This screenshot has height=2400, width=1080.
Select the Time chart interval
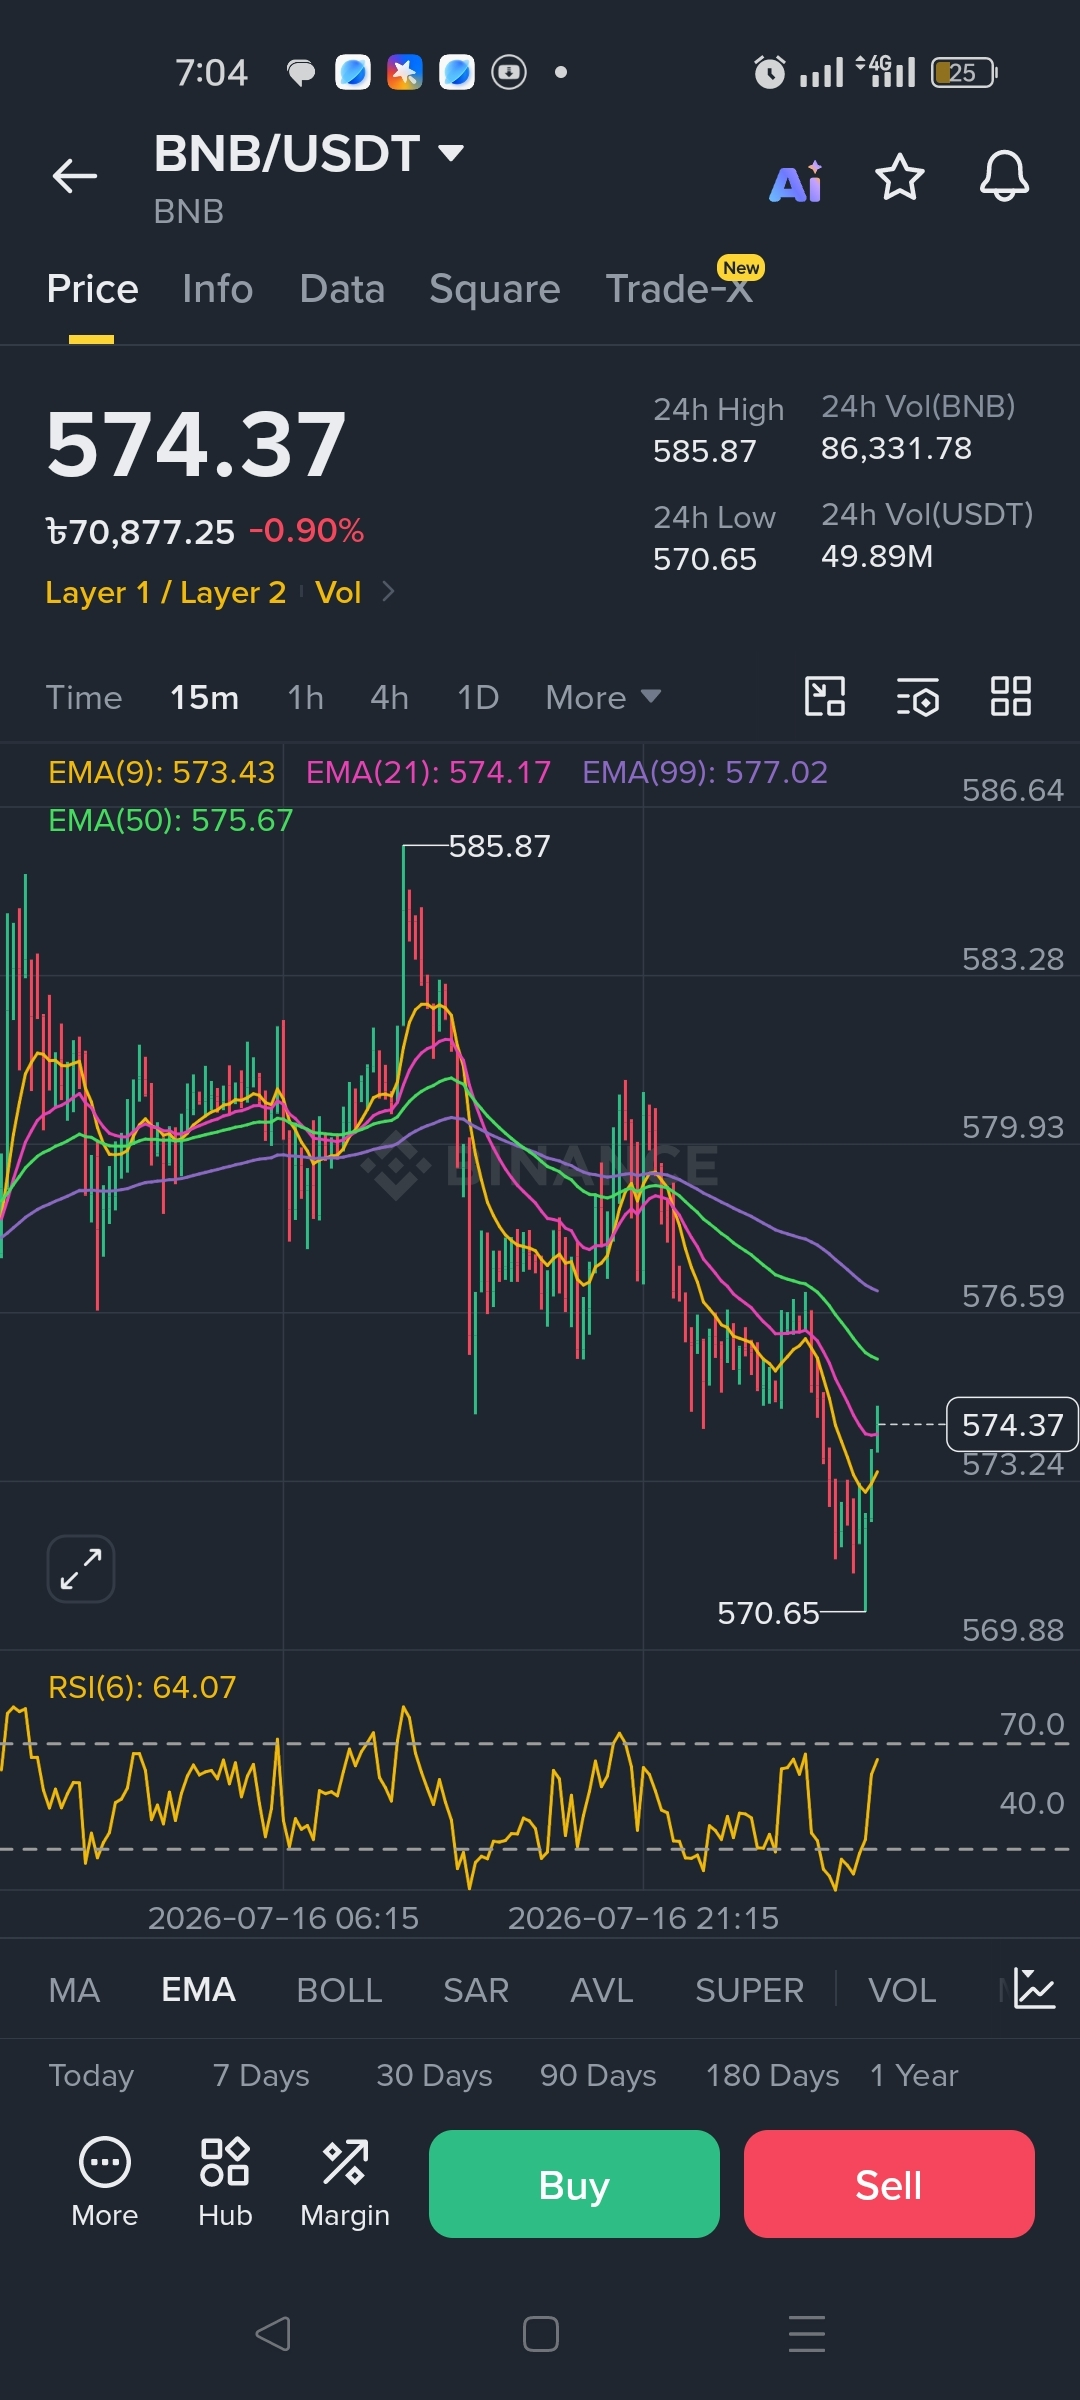(x=84, y=697)
